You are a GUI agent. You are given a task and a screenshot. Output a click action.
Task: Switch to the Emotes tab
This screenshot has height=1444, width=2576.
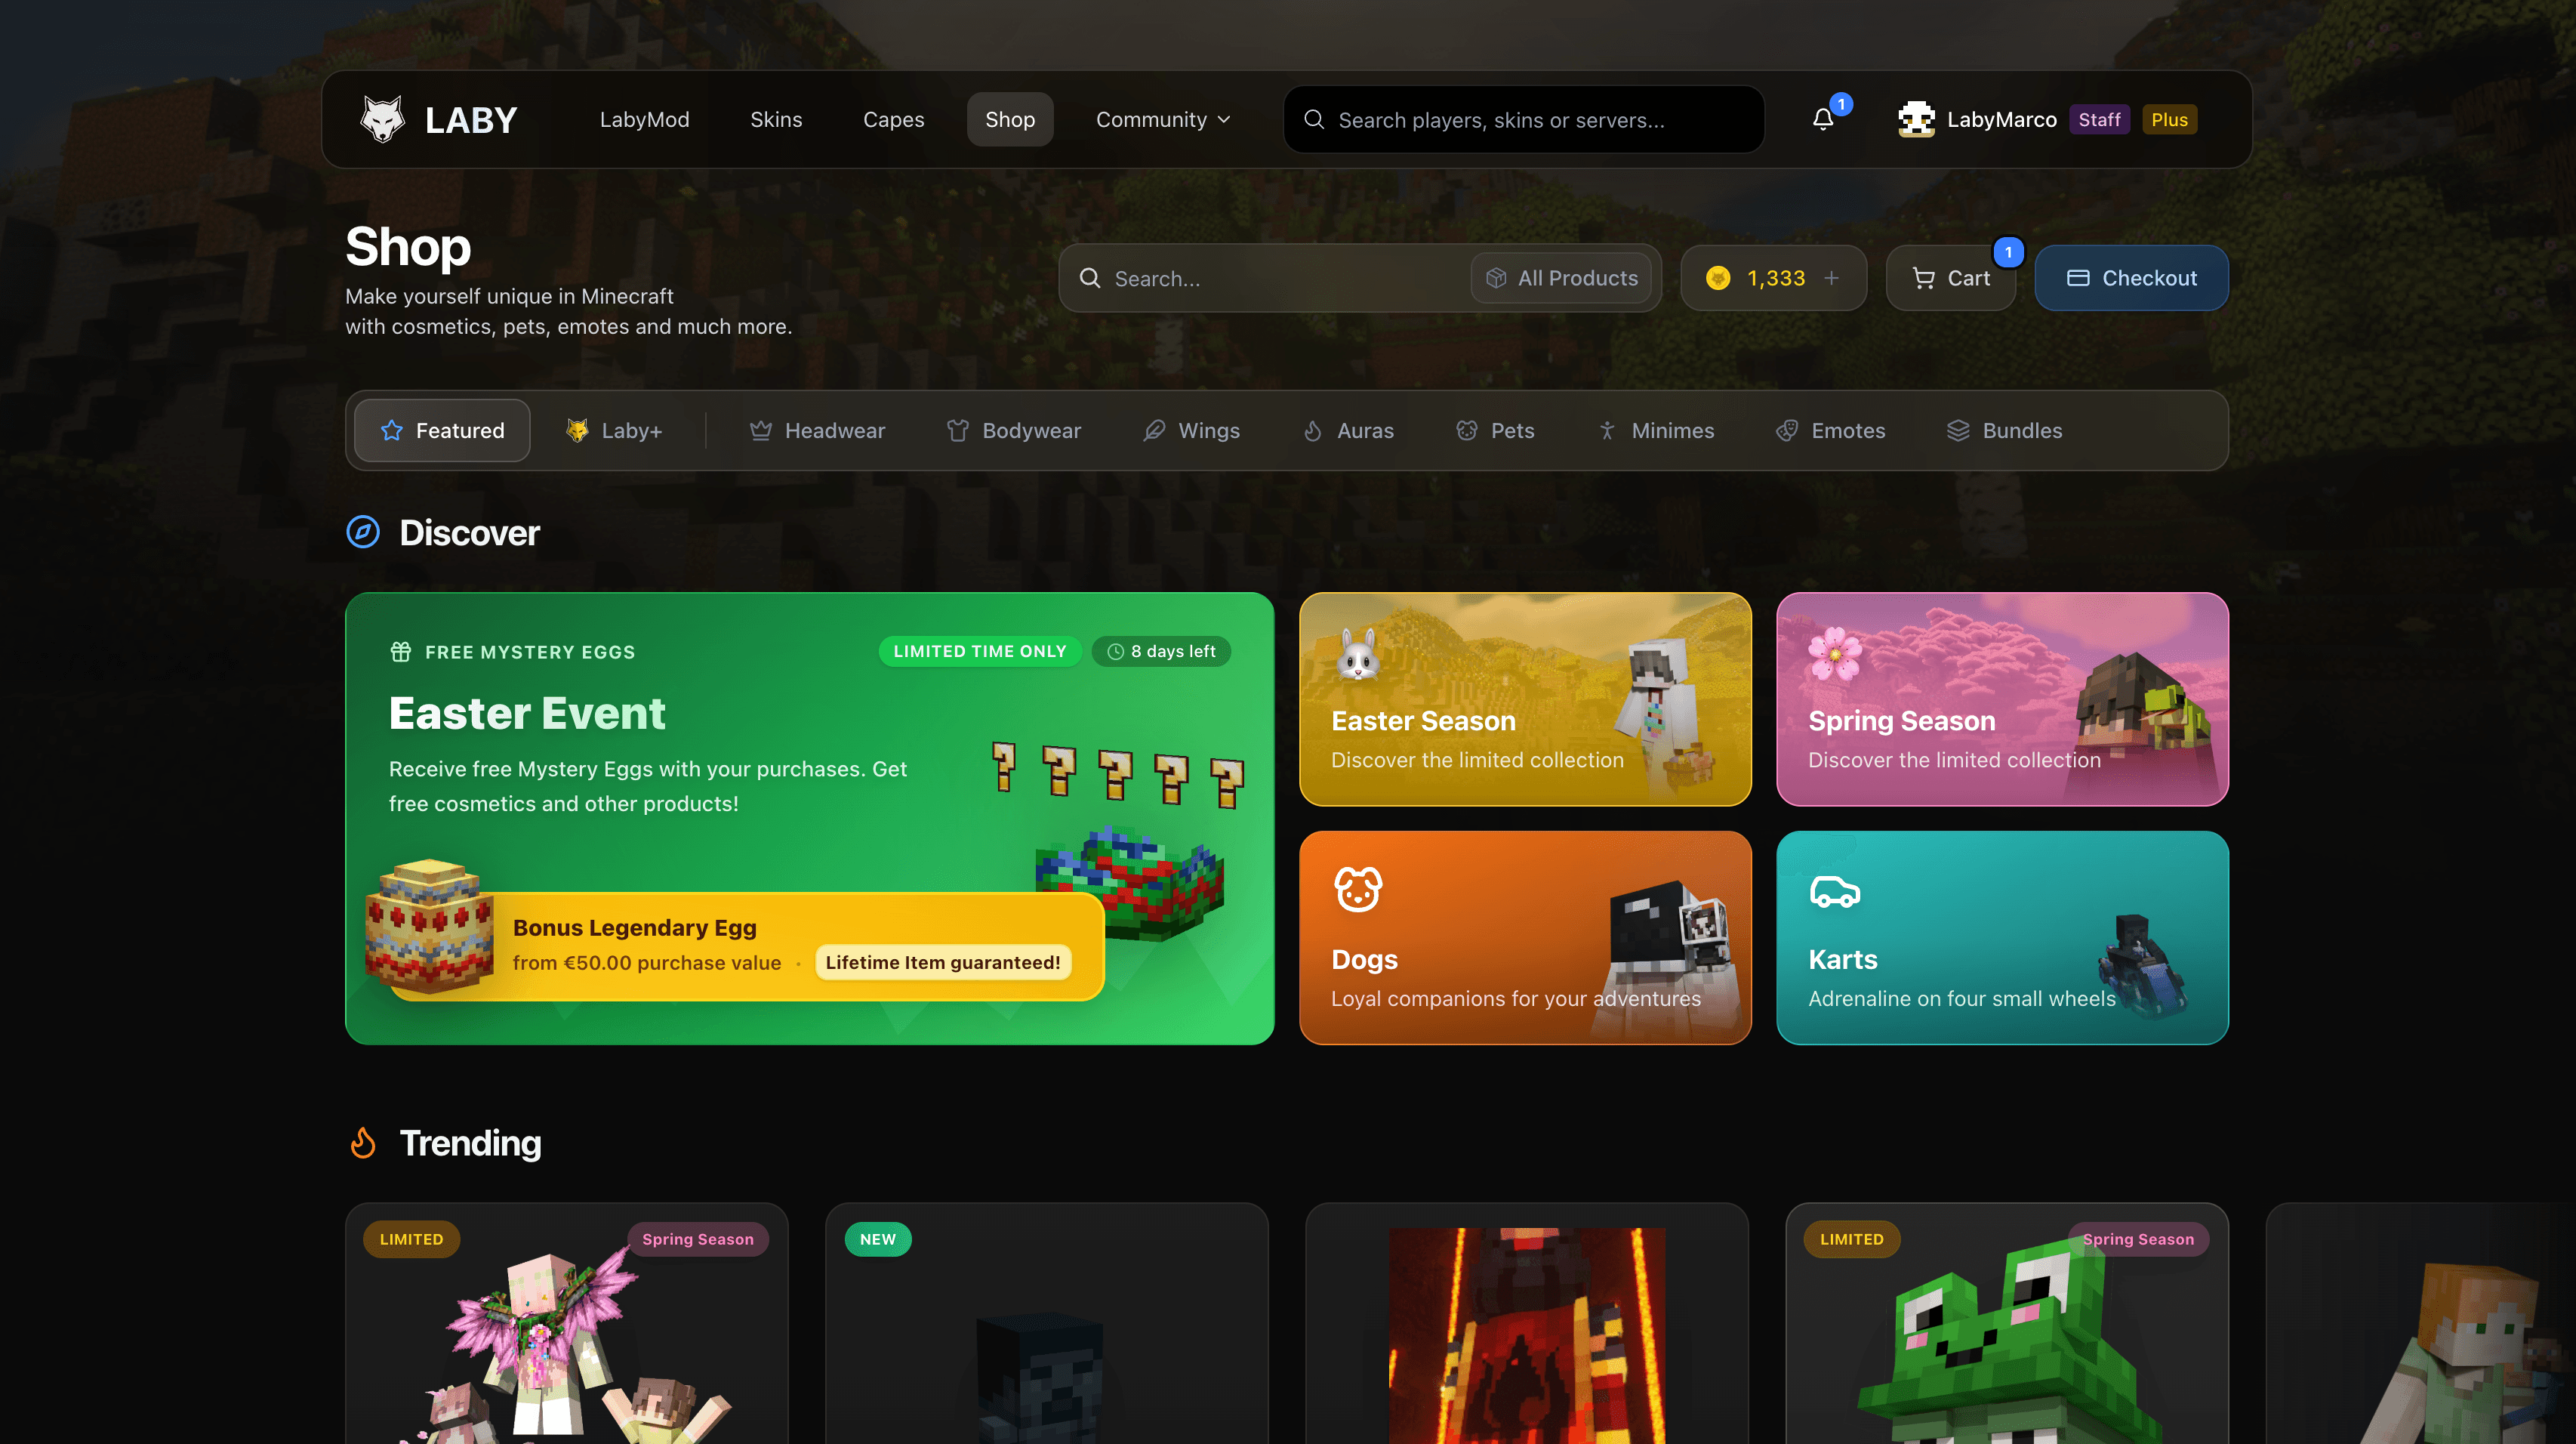pyautogui.click(x=1830, y=430)
